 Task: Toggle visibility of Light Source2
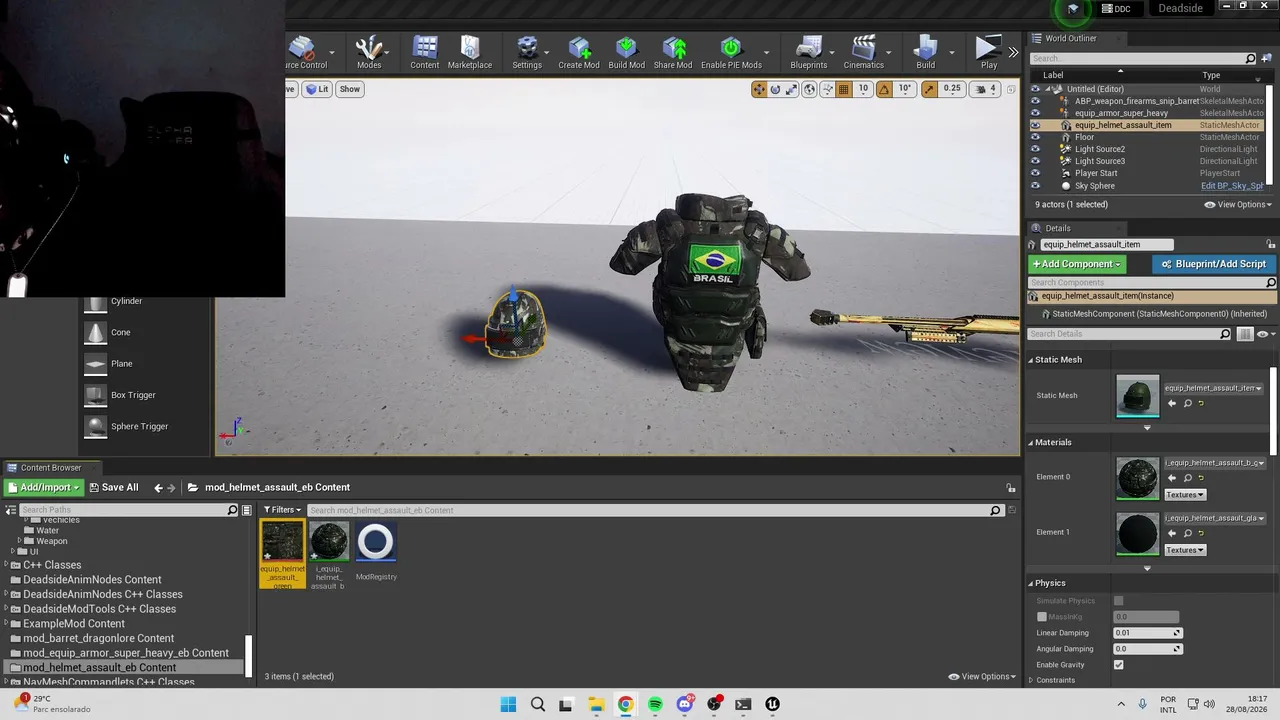coord(1035,149)
